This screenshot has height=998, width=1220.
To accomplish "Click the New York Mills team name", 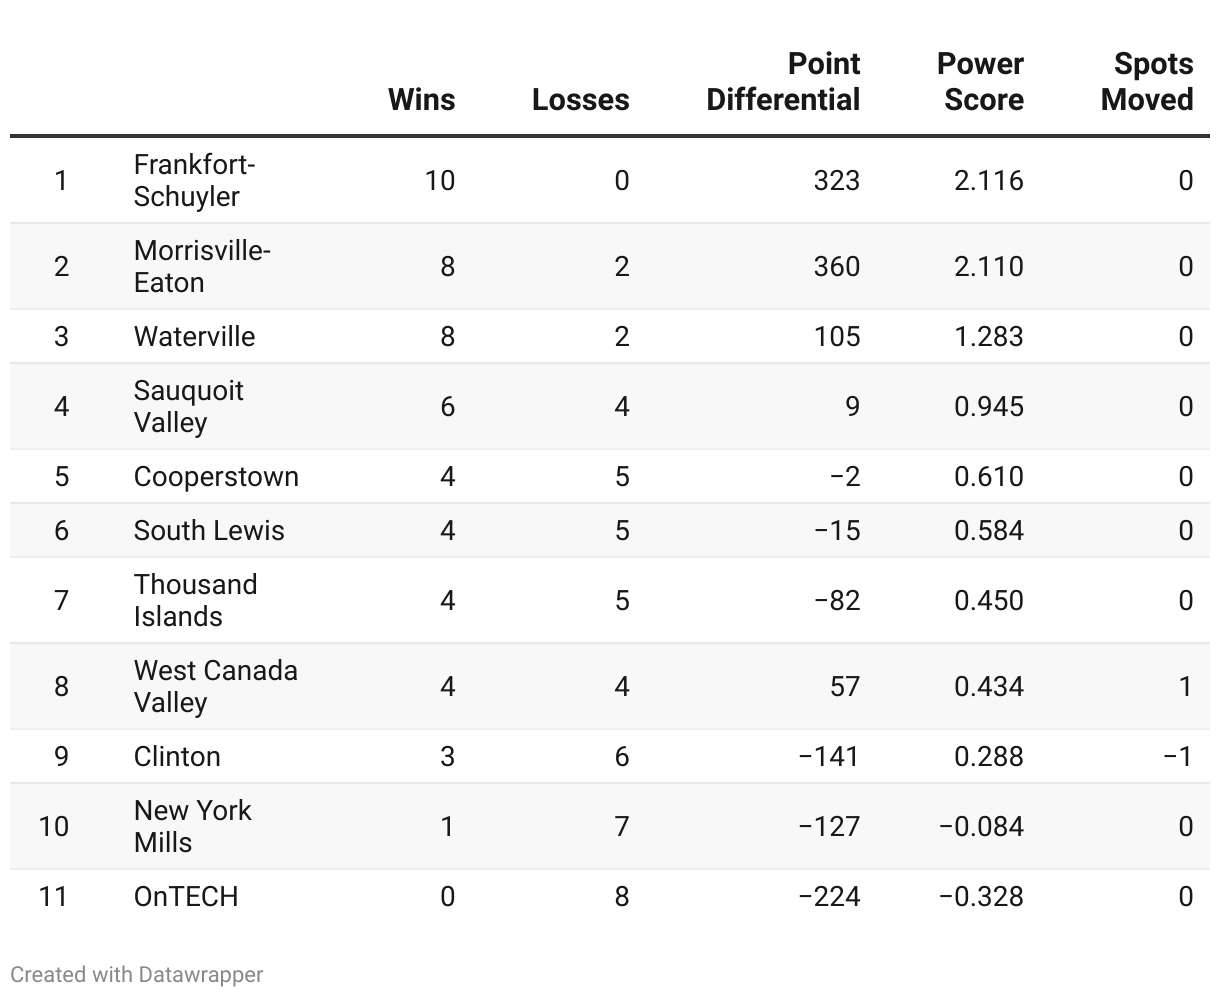I will [192, 826].
